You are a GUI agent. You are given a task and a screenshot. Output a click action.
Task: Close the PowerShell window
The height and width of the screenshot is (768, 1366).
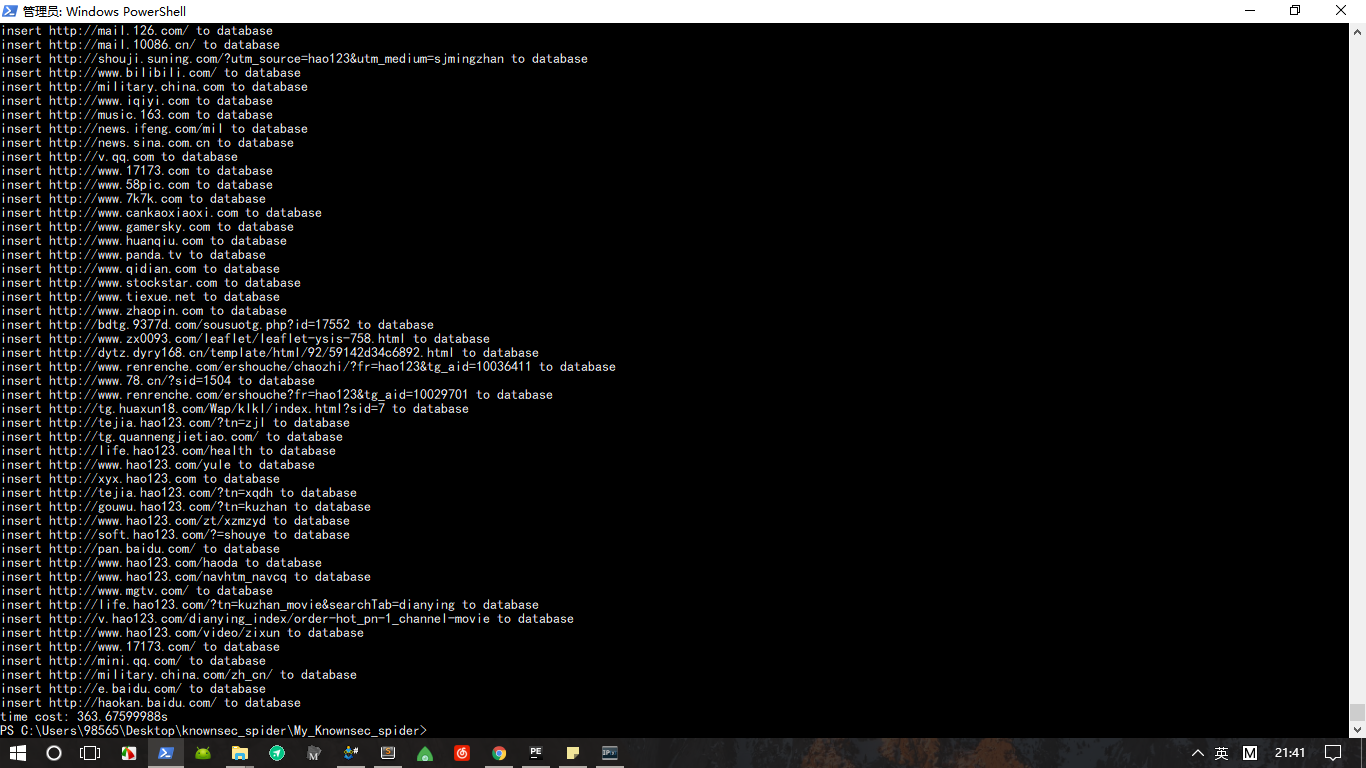(x=1342, y=11)
